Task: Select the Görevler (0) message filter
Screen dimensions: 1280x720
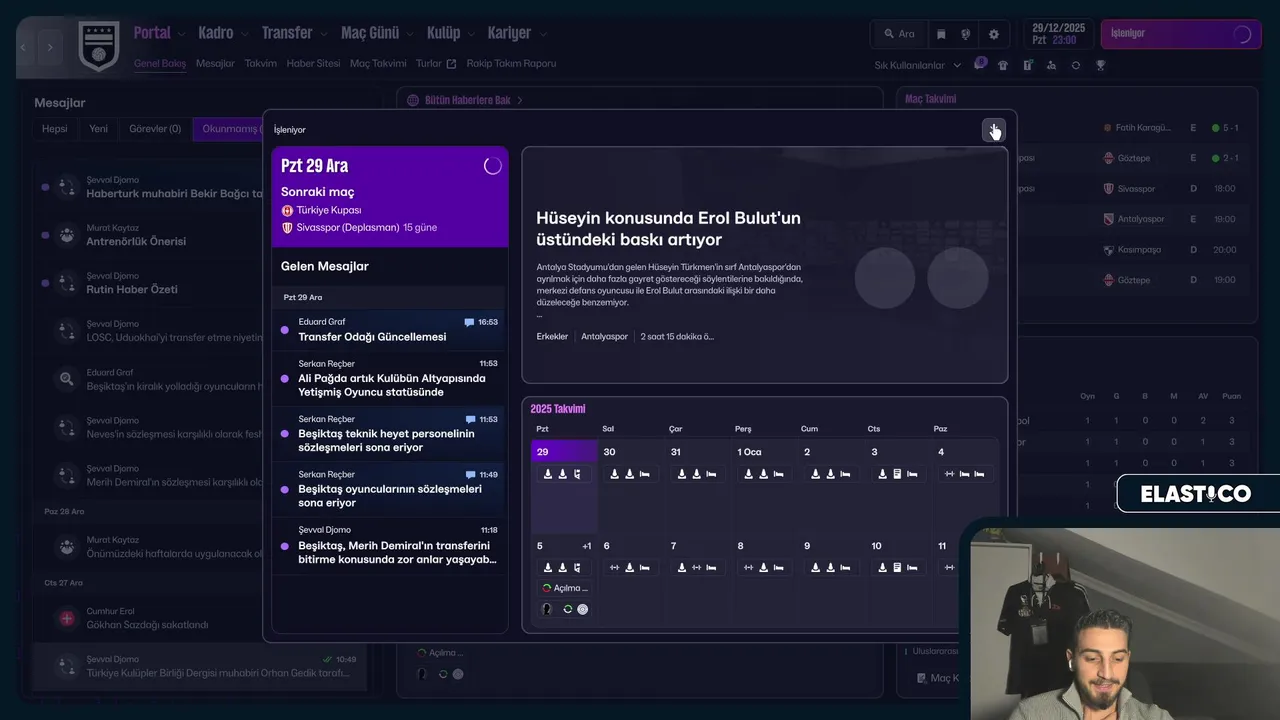Action: [155, 128]
